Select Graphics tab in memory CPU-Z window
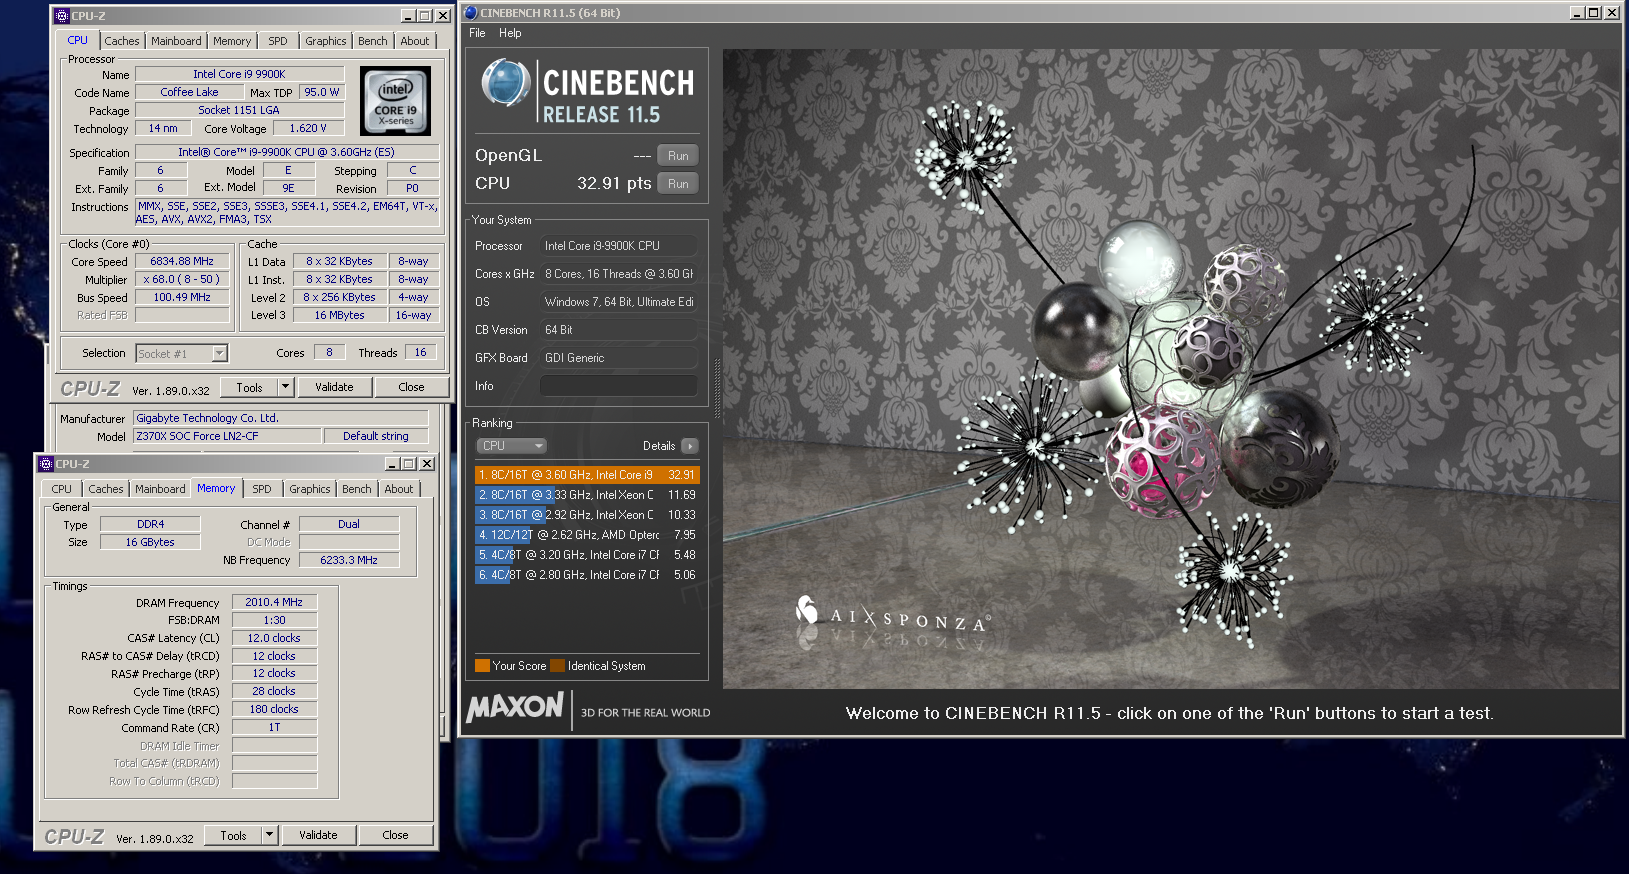The height and width of the screenshot is (874, 1629). click(x=310, y=489)
